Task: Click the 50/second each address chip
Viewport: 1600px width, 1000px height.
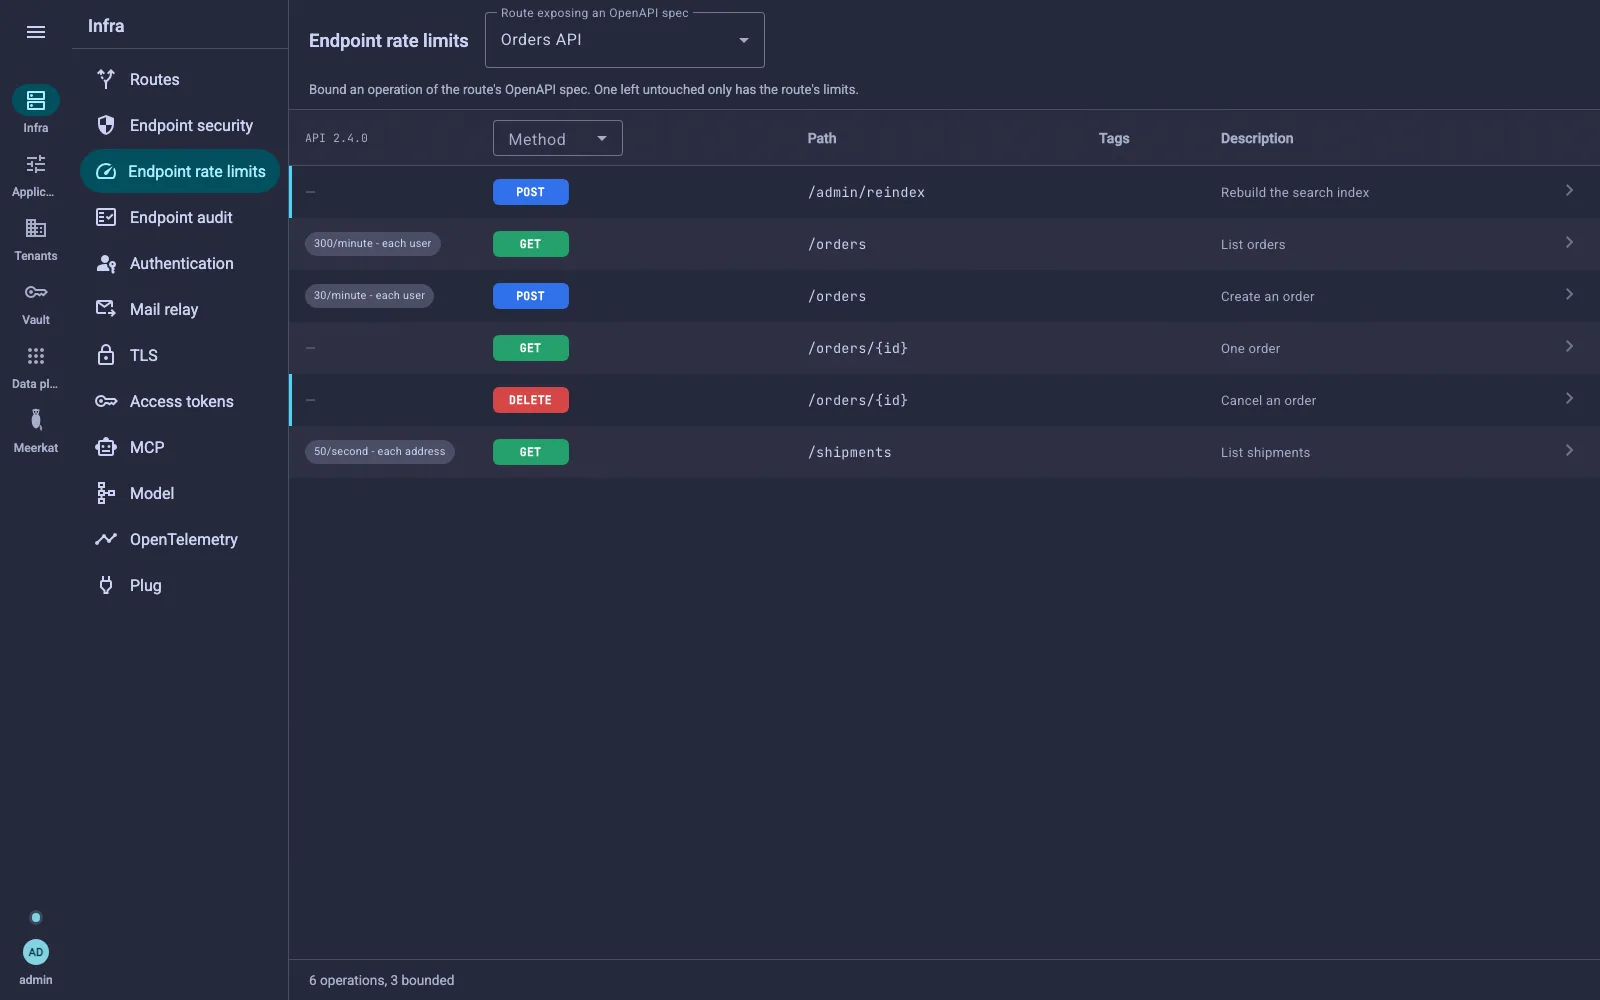Action: pos(379,452)
